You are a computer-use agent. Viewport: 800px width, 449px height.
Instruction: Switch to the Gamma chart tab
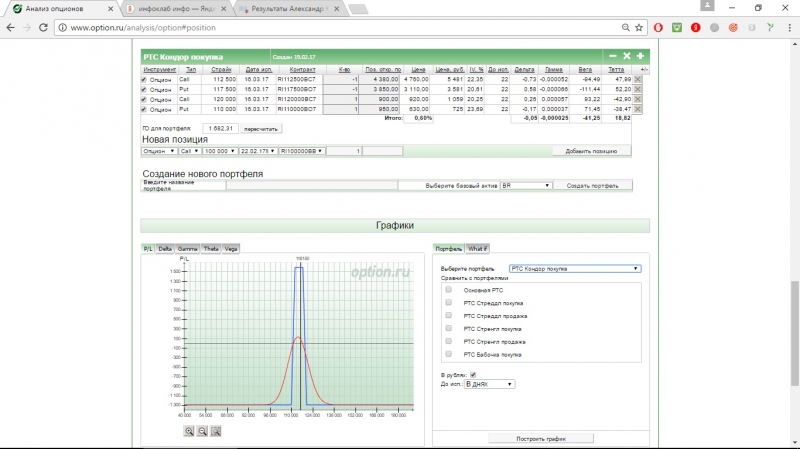[187, 247]
